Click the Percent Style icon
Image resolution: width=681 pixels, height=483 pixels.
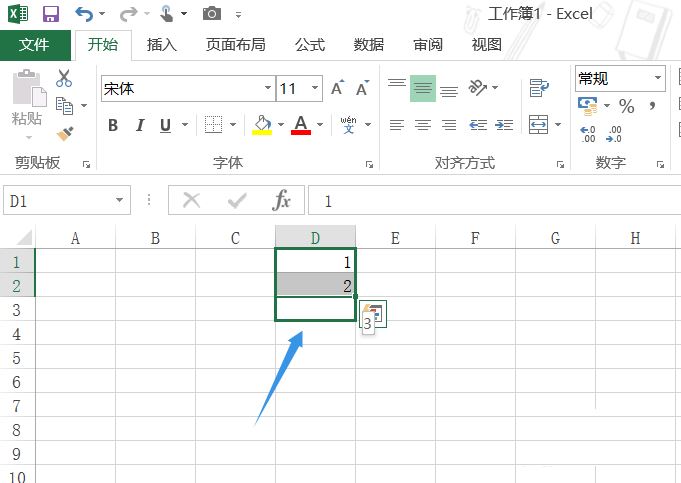pyautogui.click(x=626, y=106)
